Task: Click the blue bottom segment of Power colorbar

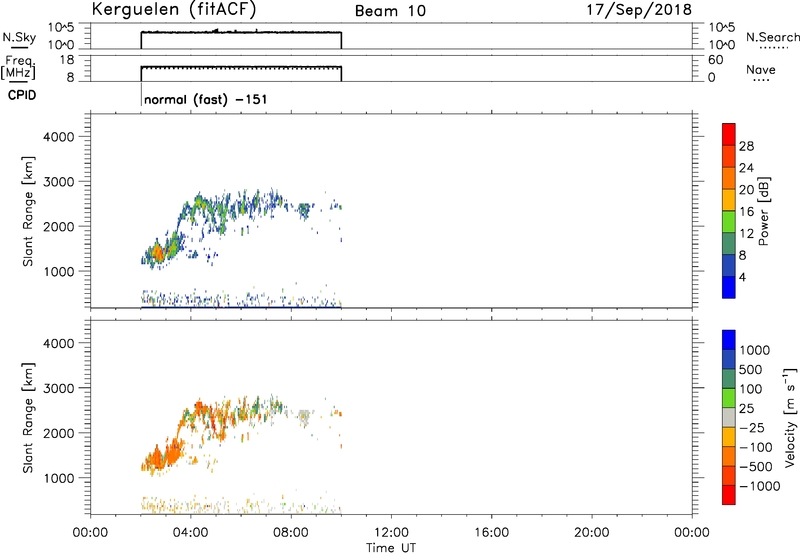Action: coord(729,287)
